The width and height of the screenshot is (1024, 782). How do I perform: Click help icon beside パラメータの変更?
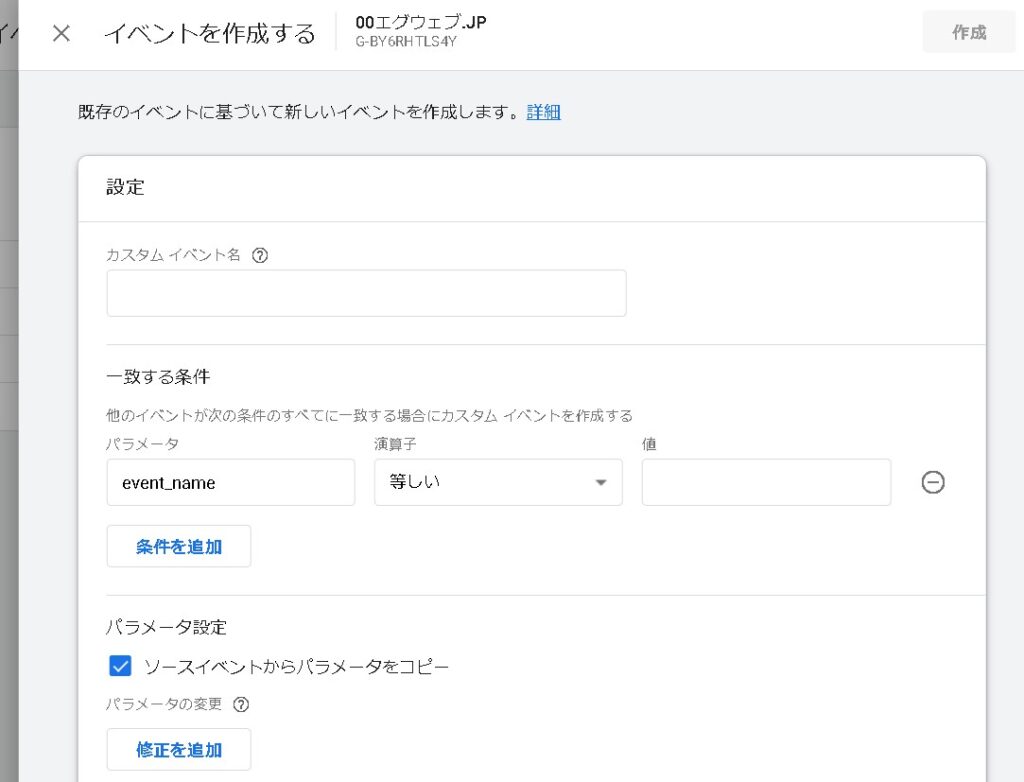pos(240,704)
